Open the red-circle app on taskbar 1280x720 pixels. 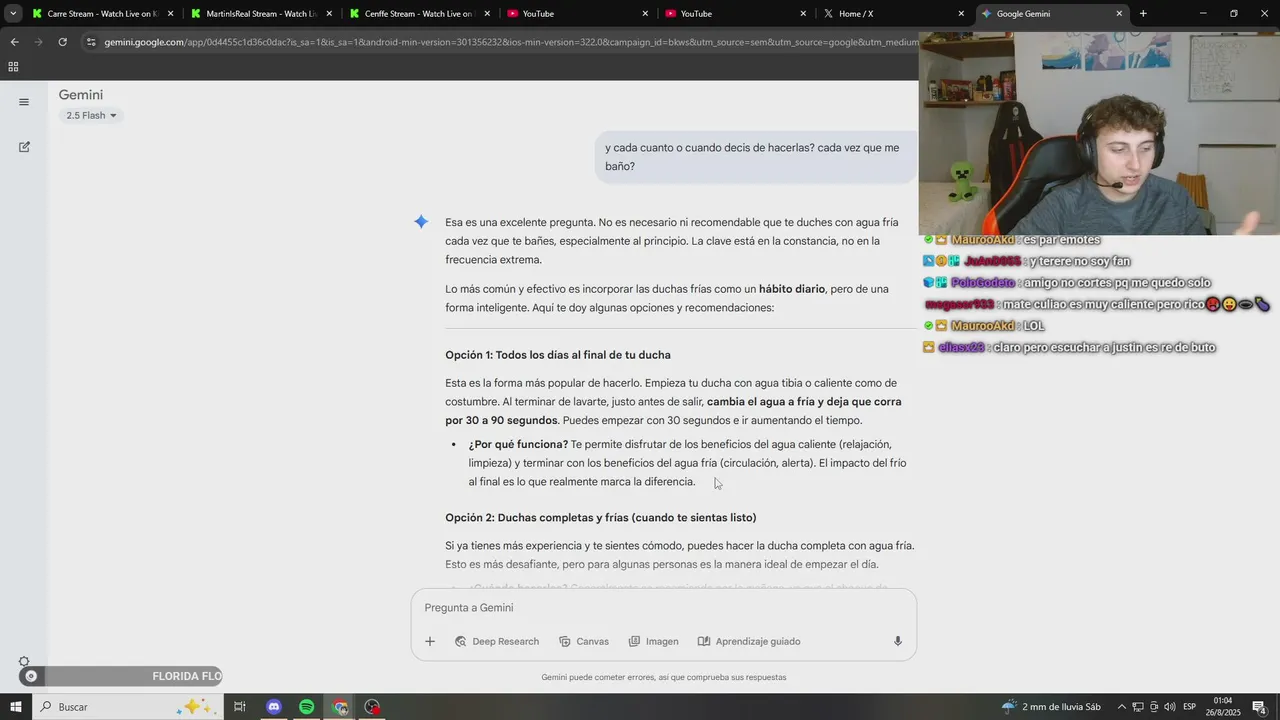coord(373,707)
